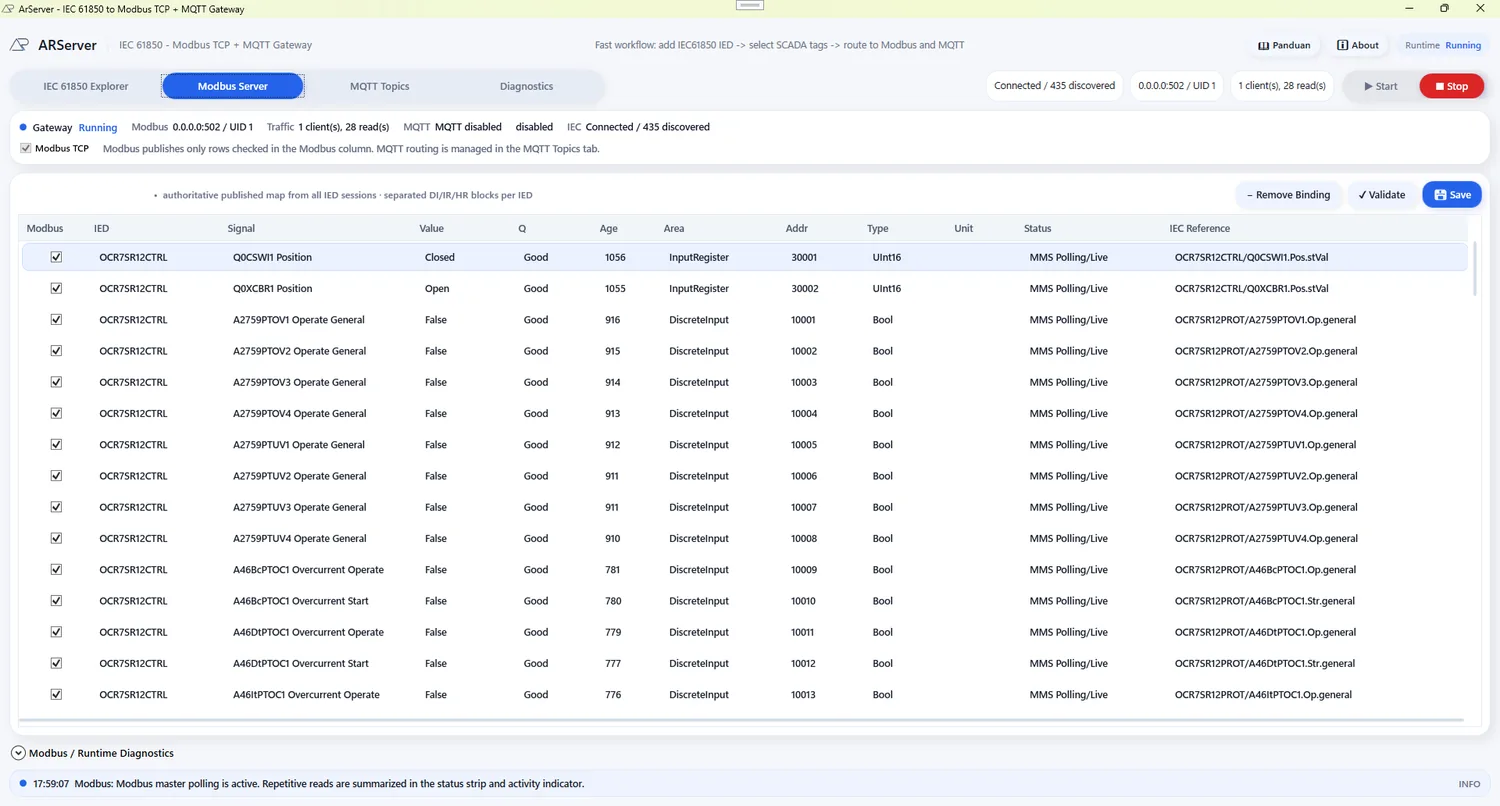Click the horizontal table scrollbar
The image size is (1500, 806).
click(x=740, y=719)
